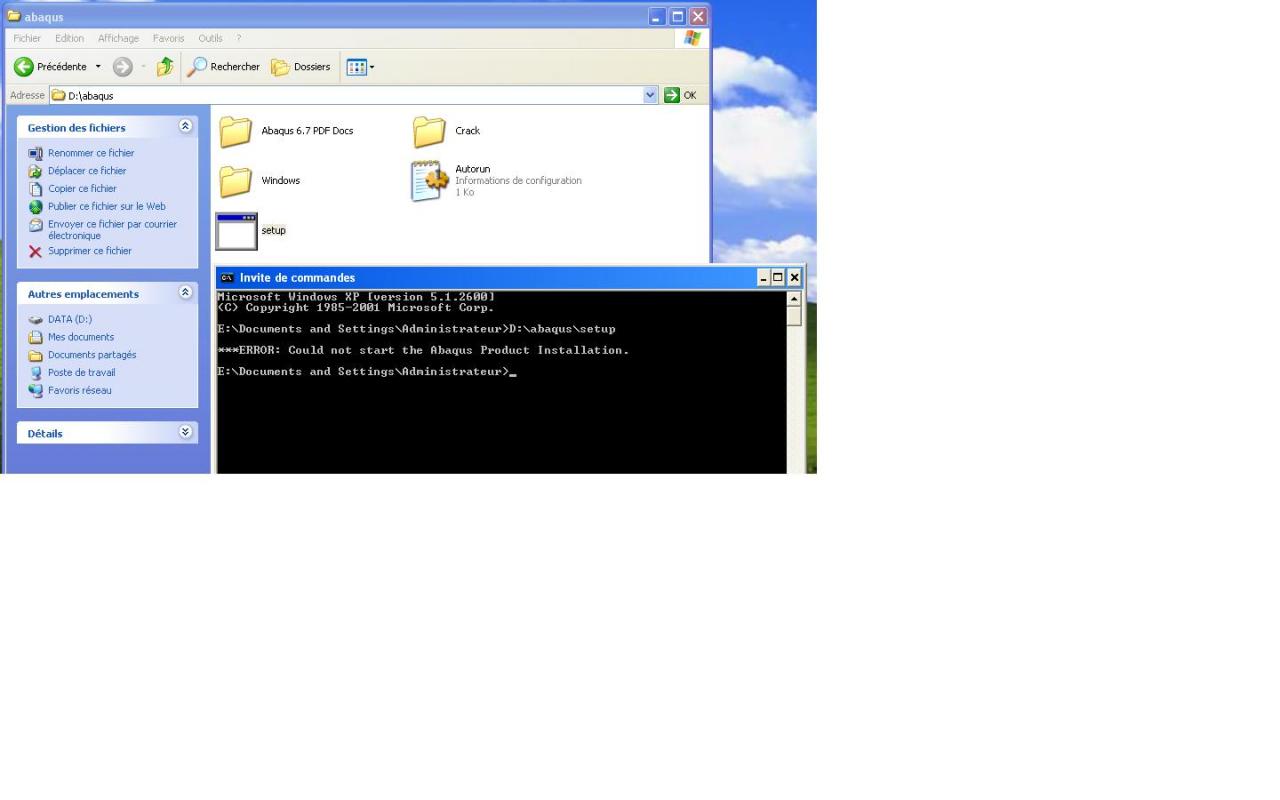
Task: Open the address bar dropdown list
Action: coord(651,95)
